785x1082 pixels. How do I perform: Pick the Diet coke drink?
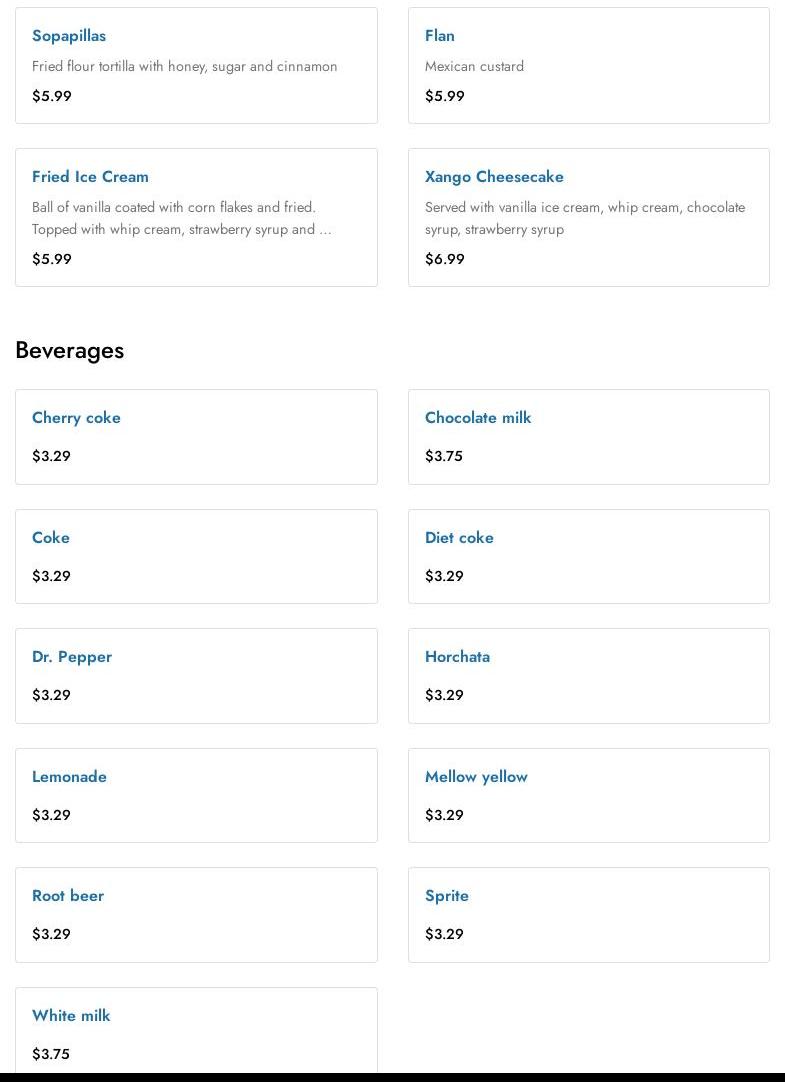pyautogui.click(x=459, y=538)
